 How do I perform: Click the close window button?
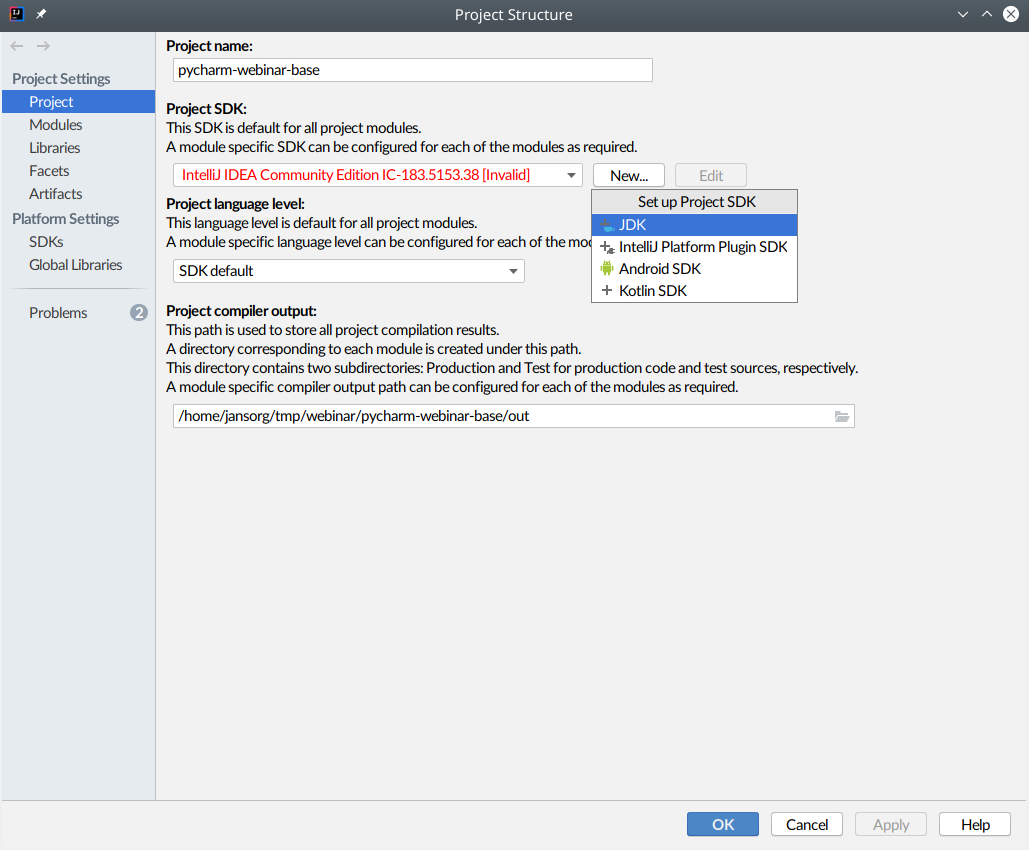[x=1011, y=14]
